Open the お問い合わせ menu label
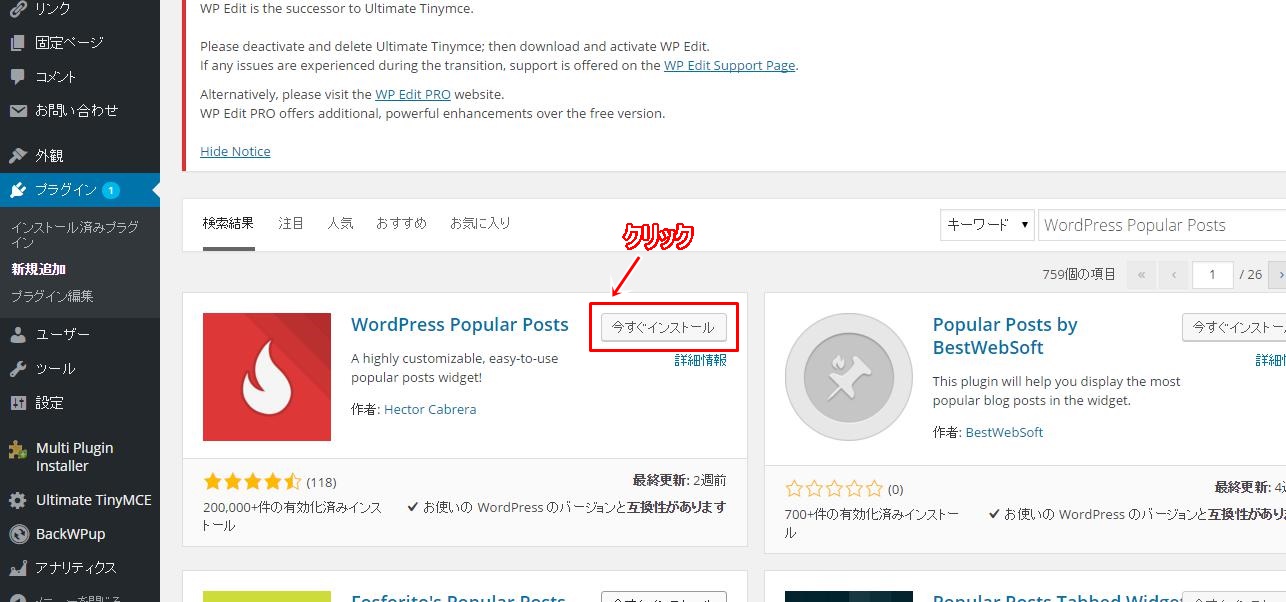Screen dimensions: 1286x602 [x=76, y=111]
